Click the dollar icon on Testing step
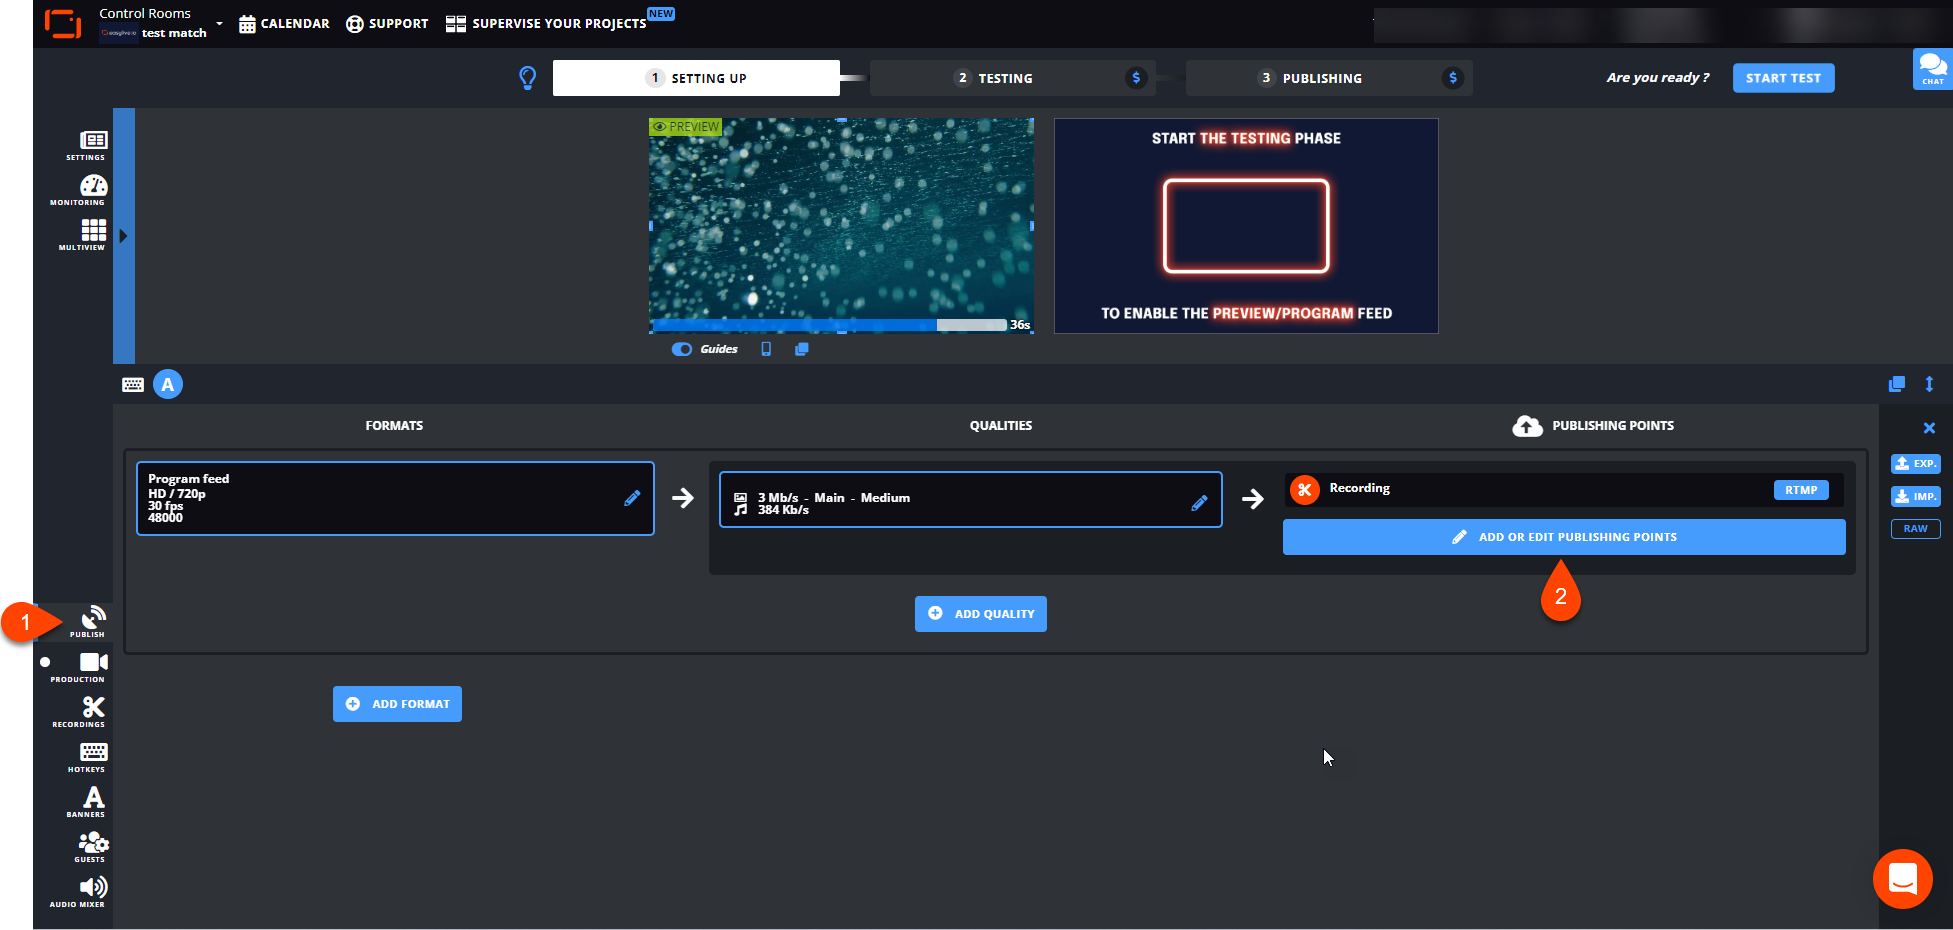 (x=1136, y=78)
